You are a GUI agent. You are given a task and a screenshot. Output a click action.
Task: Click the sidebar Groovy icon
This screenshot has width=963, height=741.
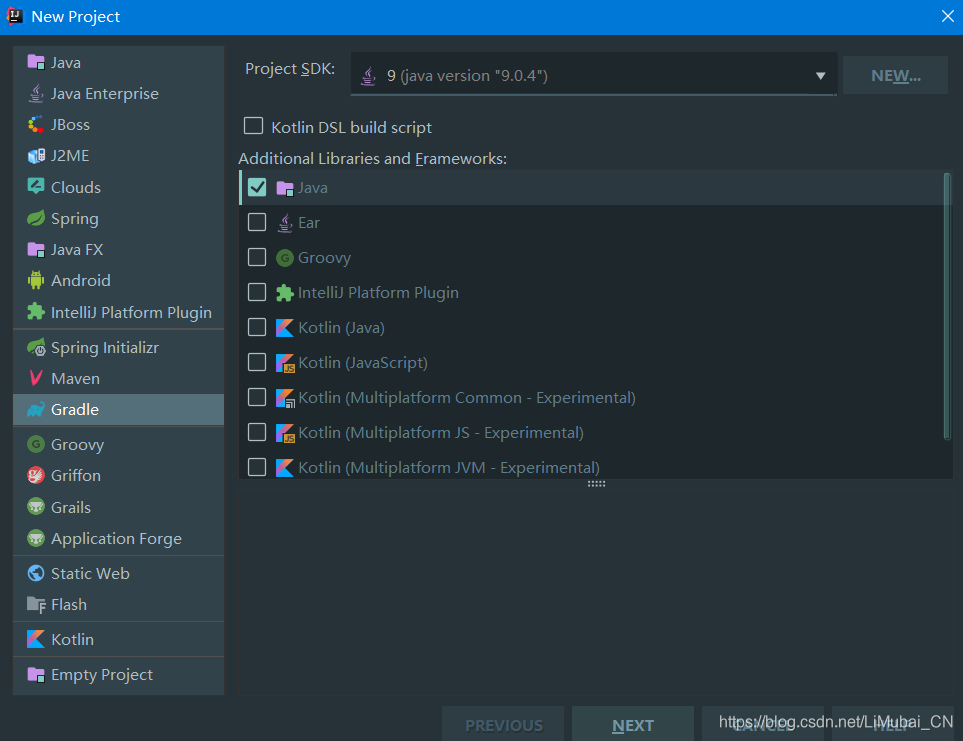tap(36, 444)
